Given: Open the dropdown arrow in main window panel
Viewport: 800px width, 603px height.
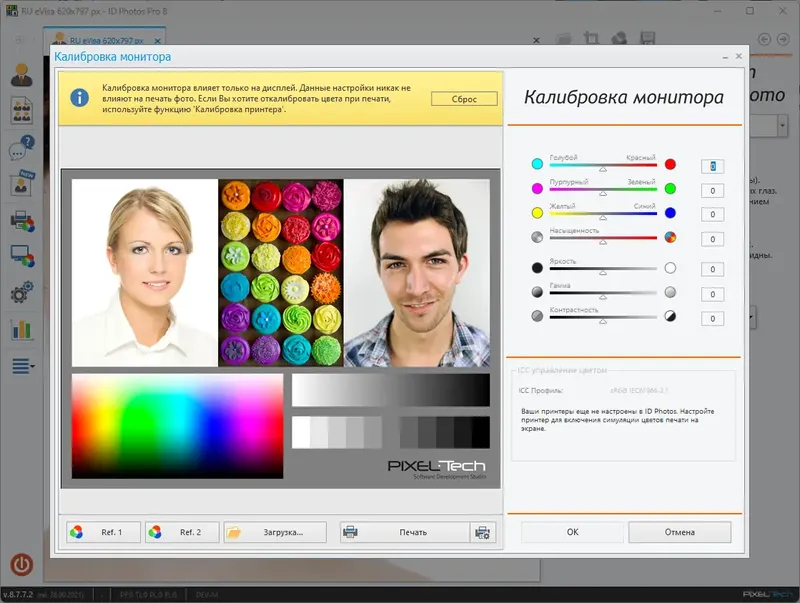Looking at the screenshot, I should pos(782,125).
